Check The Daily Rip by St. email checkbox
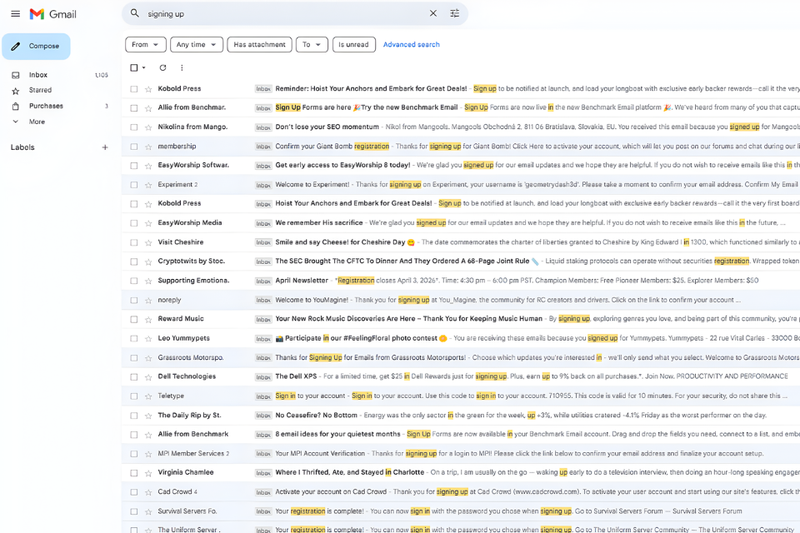 [x=134, y=415]
